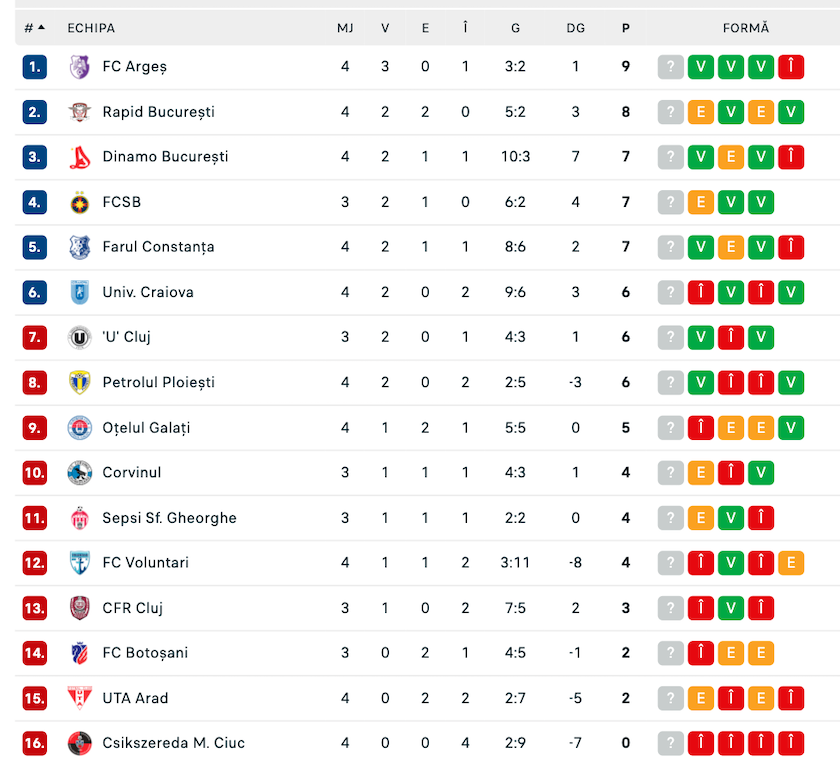This screenshot has height=765, width=840.
Task: Click the CFR Cluj club crest
Action: point(80,608)
